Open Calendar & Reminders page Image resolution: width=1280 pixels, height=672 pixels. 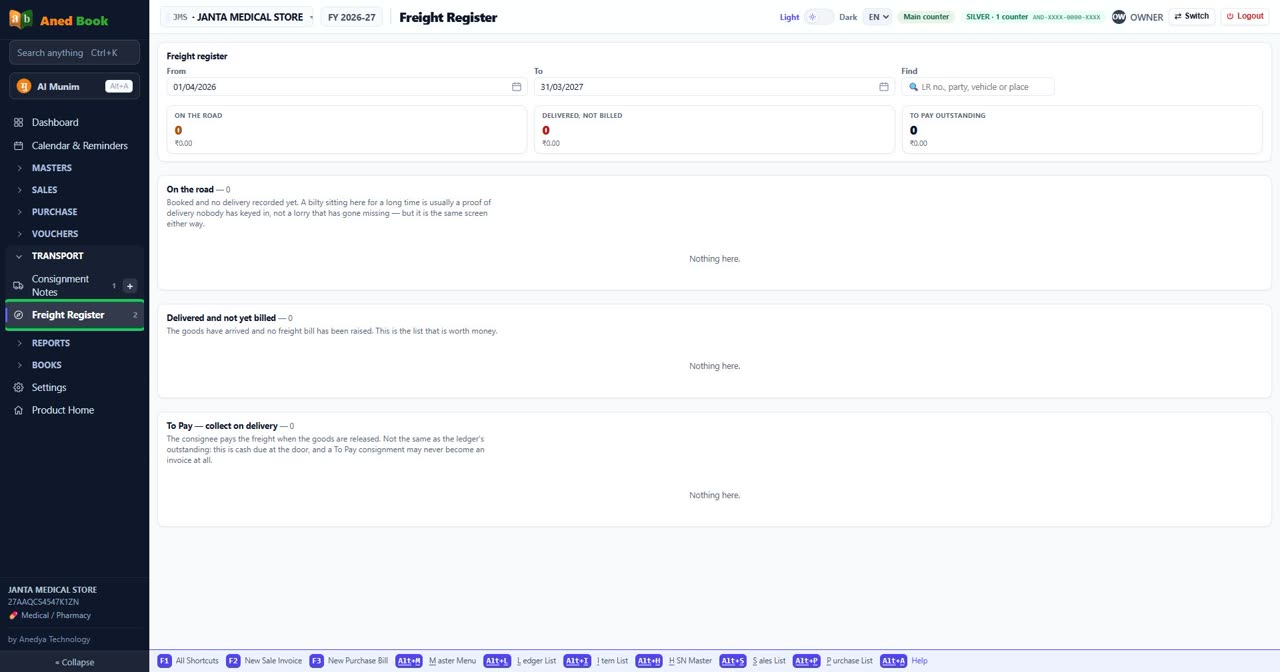[x=75, y=146]
